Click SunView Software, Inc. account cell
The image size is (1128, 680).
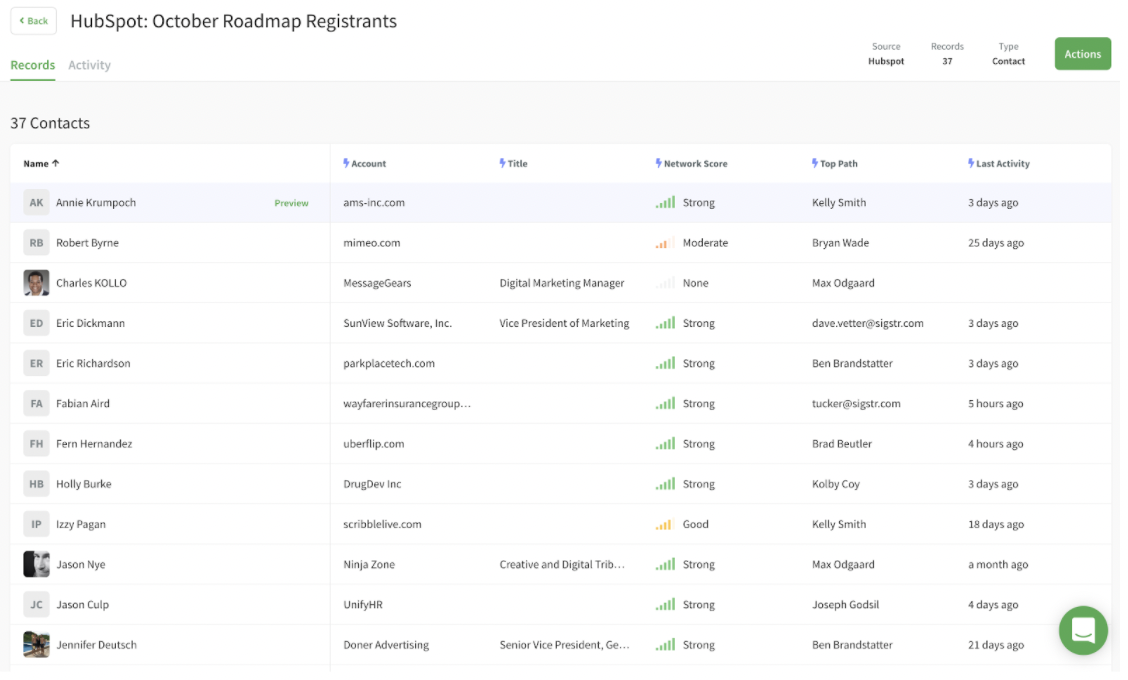pyautogui.click(x=397, y=323)
